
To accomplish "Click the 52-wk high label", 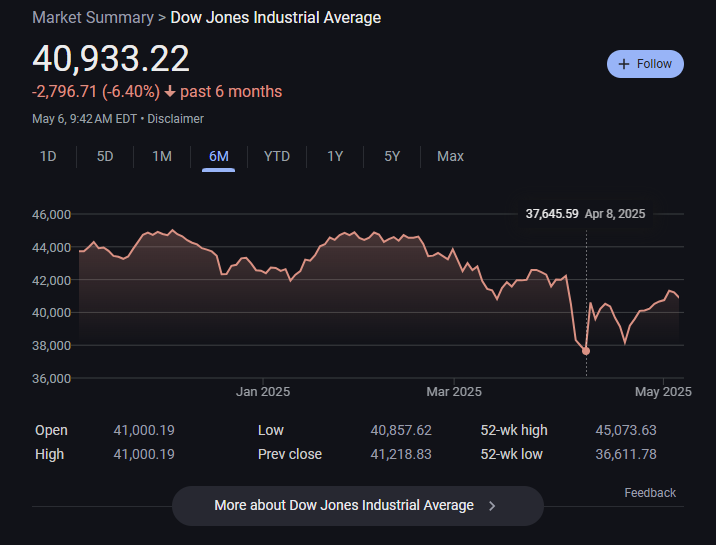I will (514, 430).
